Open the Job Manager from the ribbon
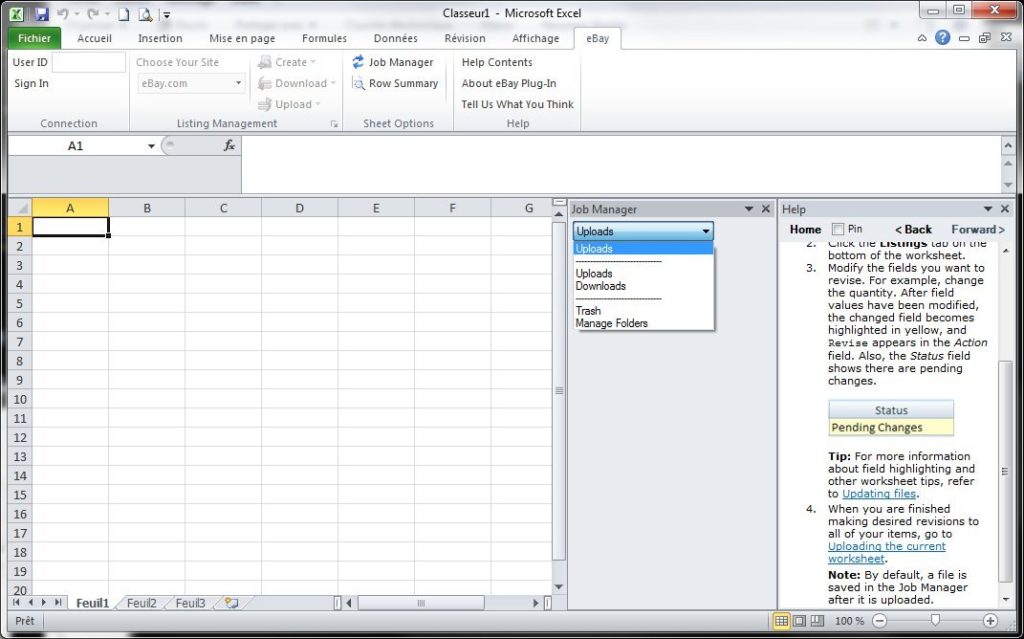This screenshot has width=1024, height=639. click(392, 62)
